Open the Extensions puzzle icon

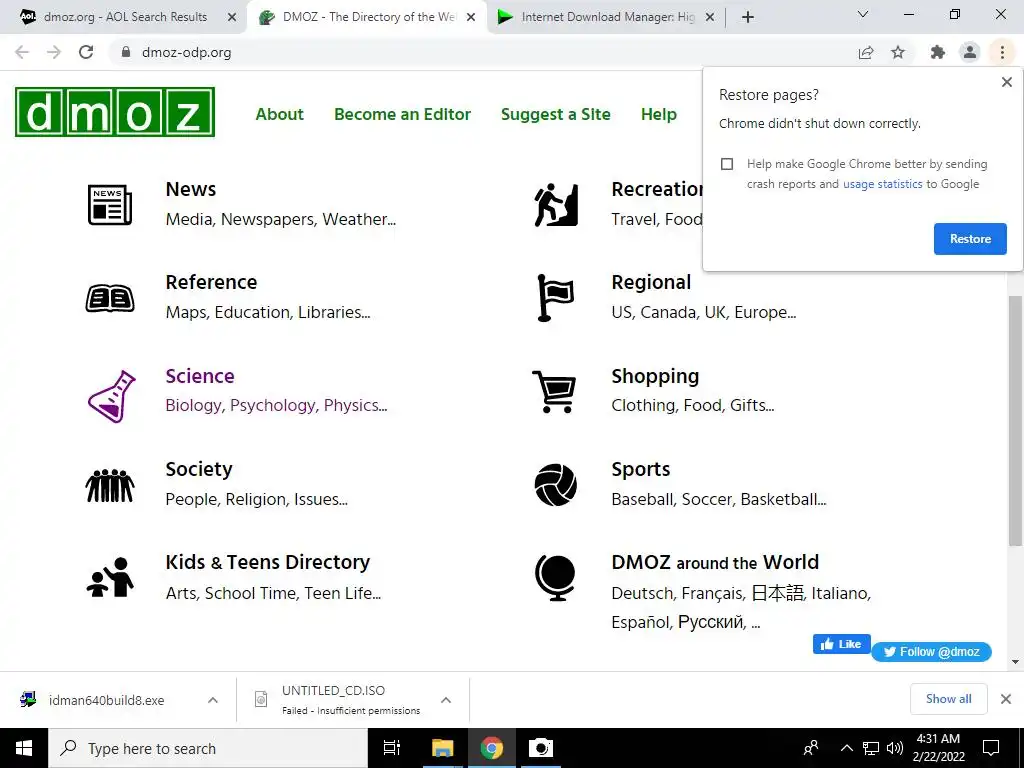(x=938, y=52)
